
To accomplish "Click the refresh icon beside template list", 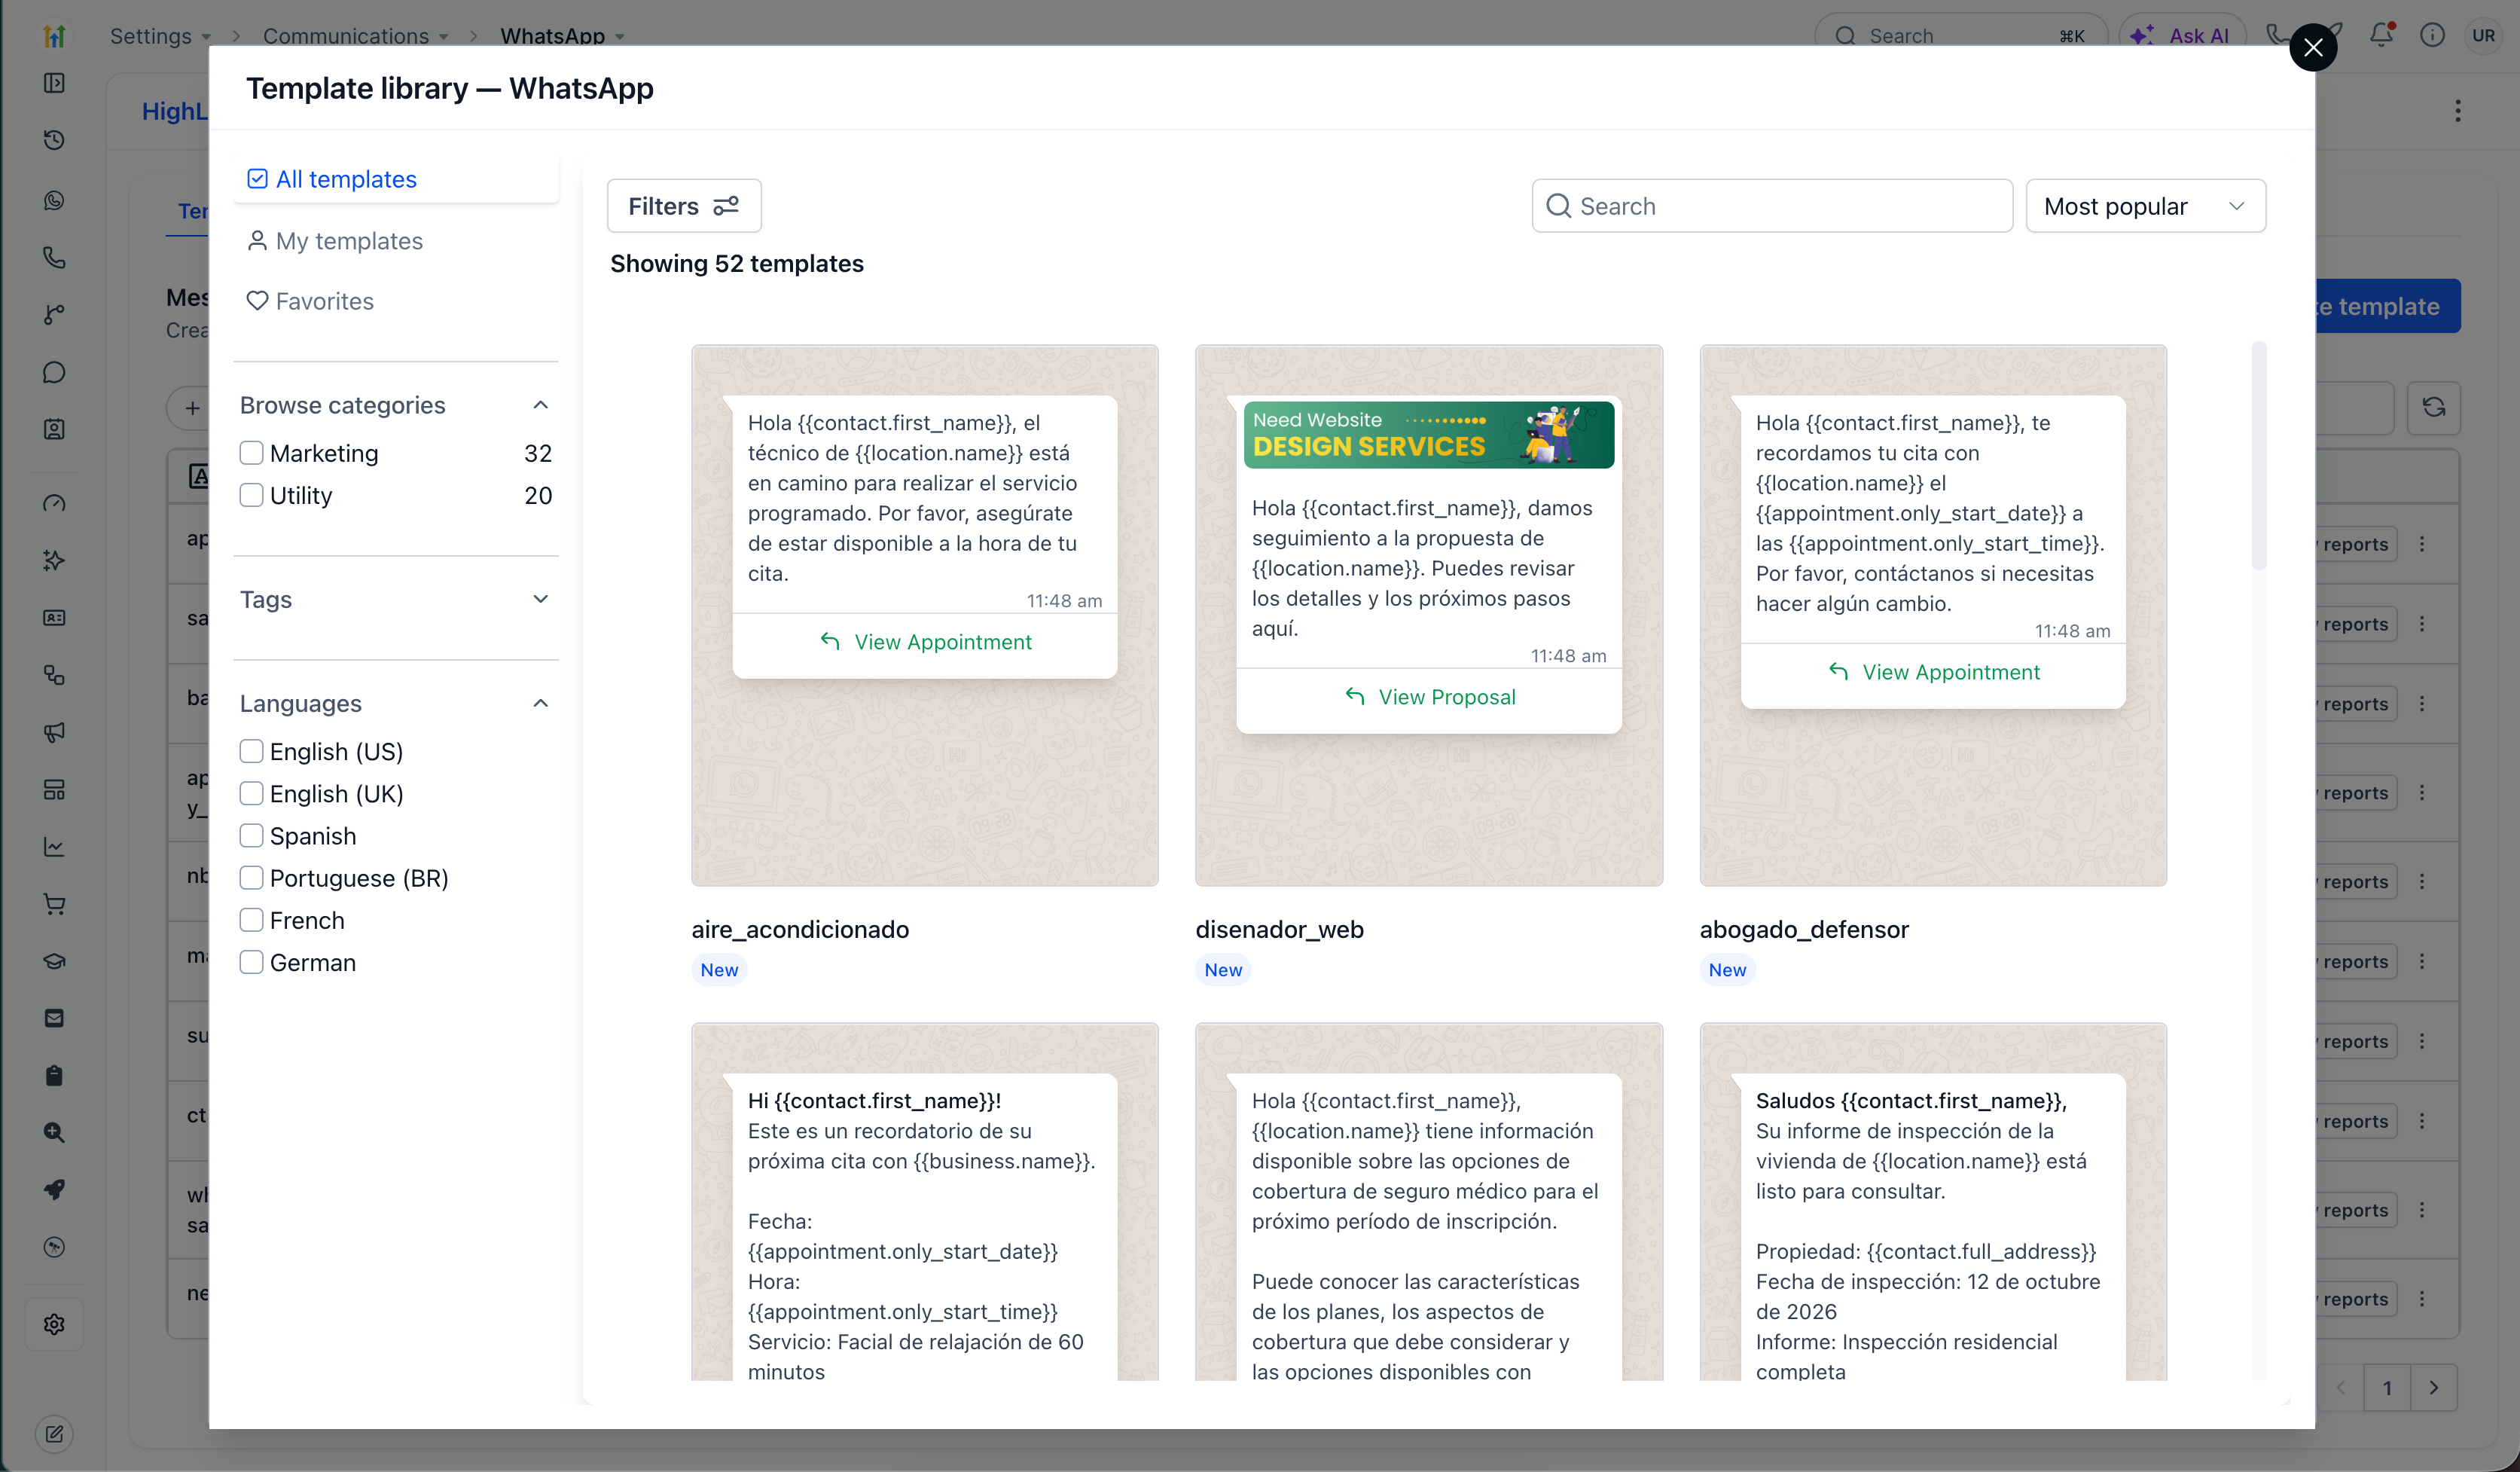I will pos(2433,407).
